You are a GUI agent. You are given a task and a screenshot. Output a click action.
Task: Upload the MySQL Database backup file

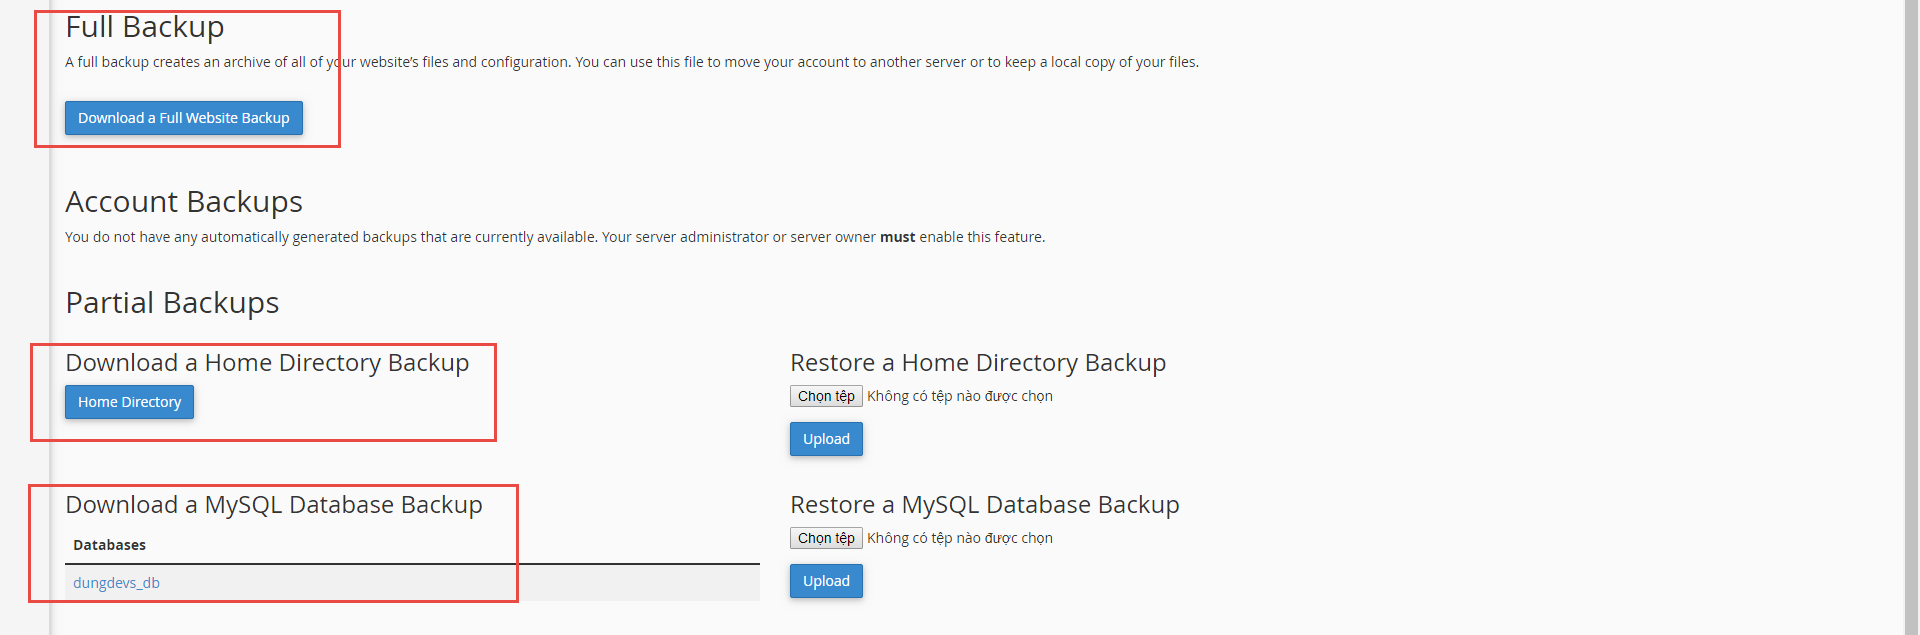pos(826,581)
